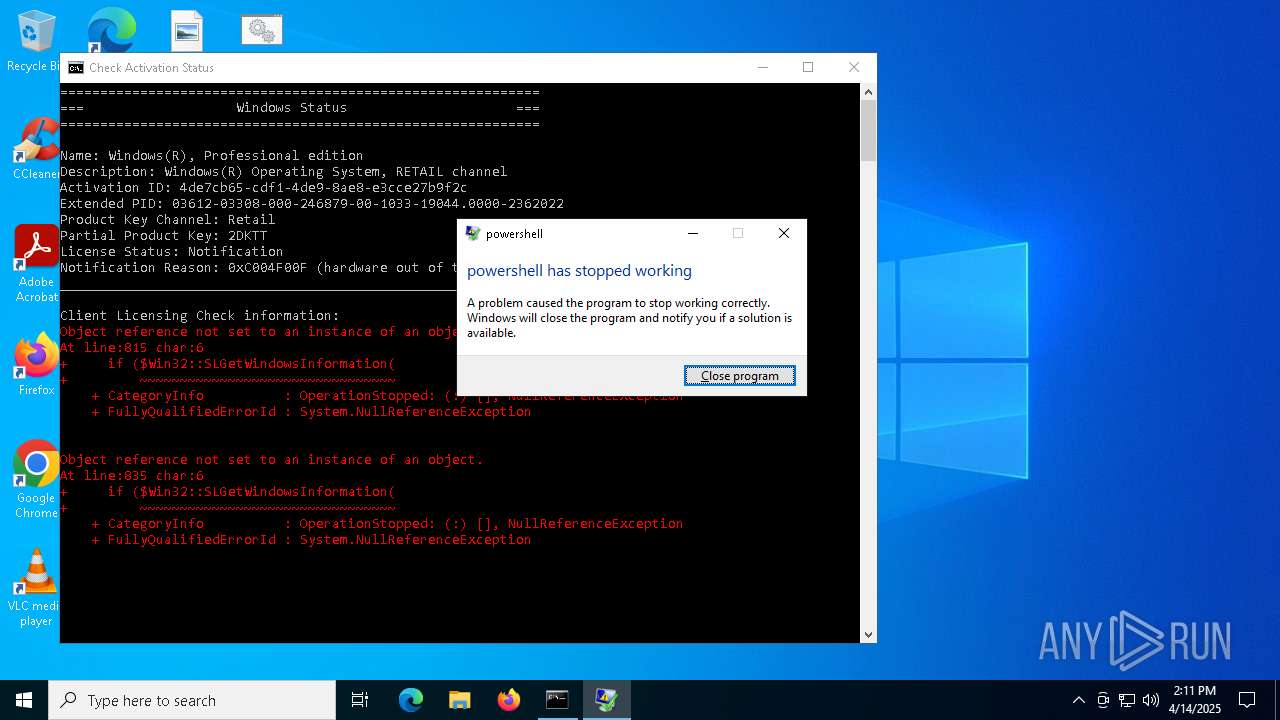Click the 'Partial Product Key: 2DKTT' line

[164, 236]
